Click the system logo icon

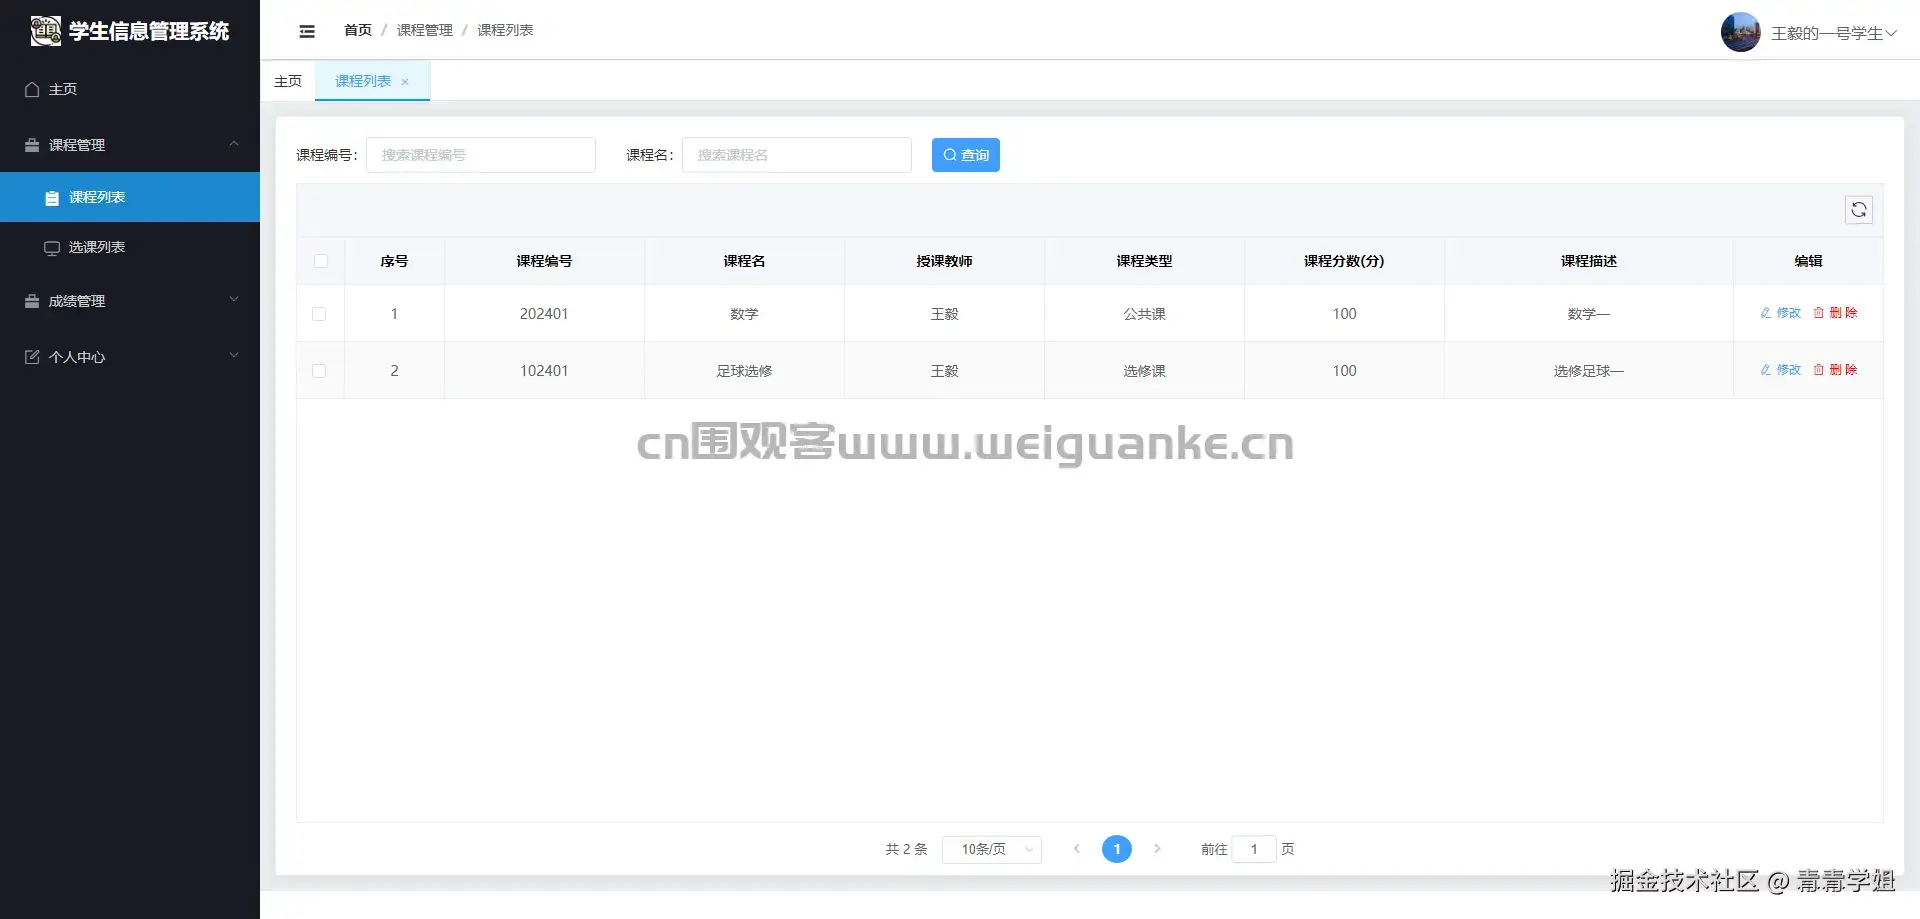point(45,31)
